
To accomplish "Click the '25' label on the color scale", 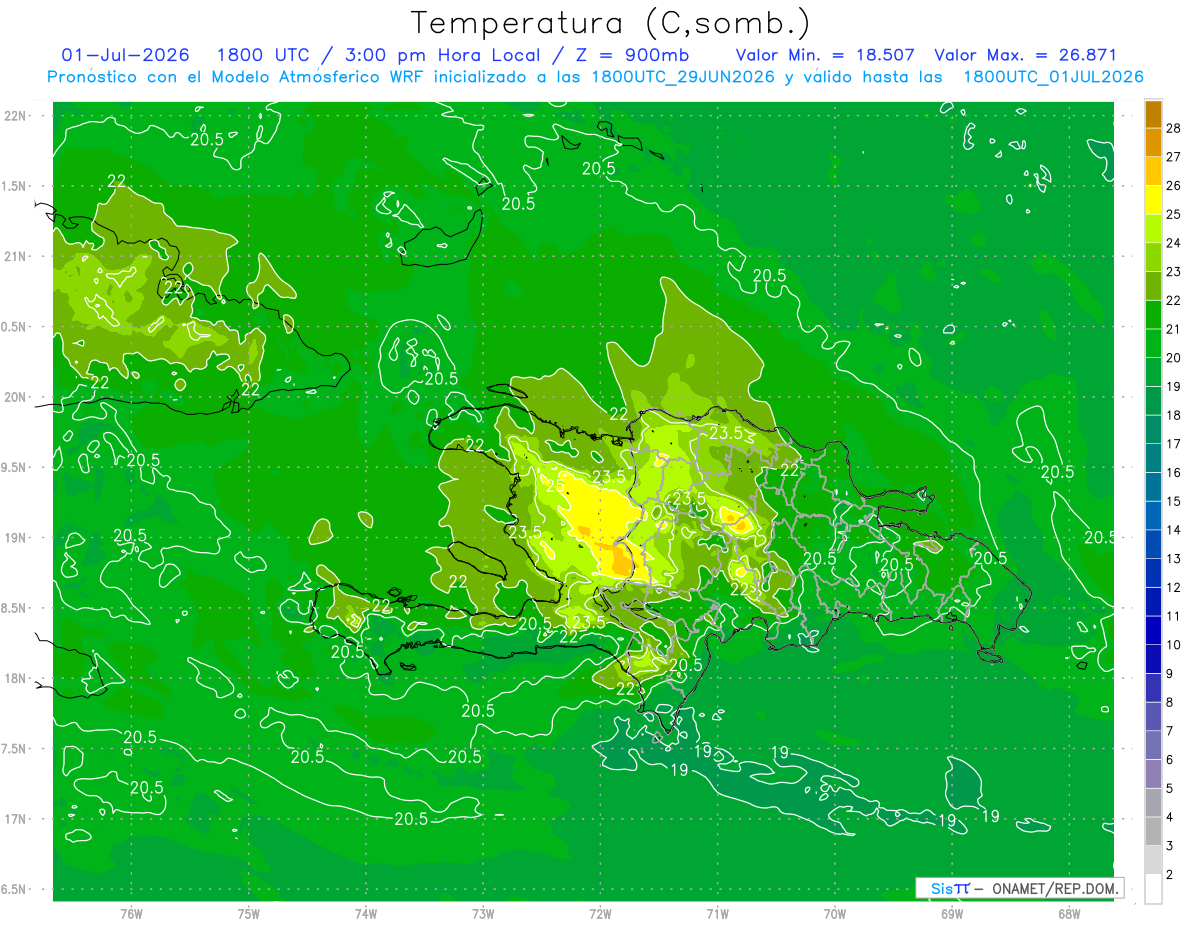I will tap(1174, 214).
